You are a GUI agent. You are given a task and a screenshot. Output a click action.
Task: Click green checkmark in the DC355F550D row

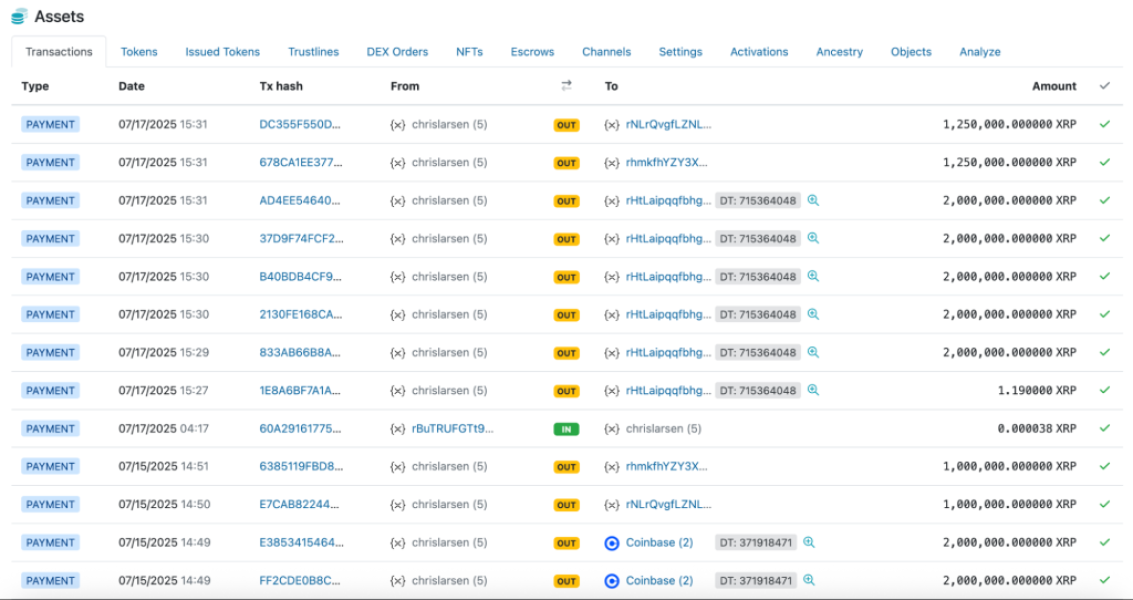(x=1104, y=125)
